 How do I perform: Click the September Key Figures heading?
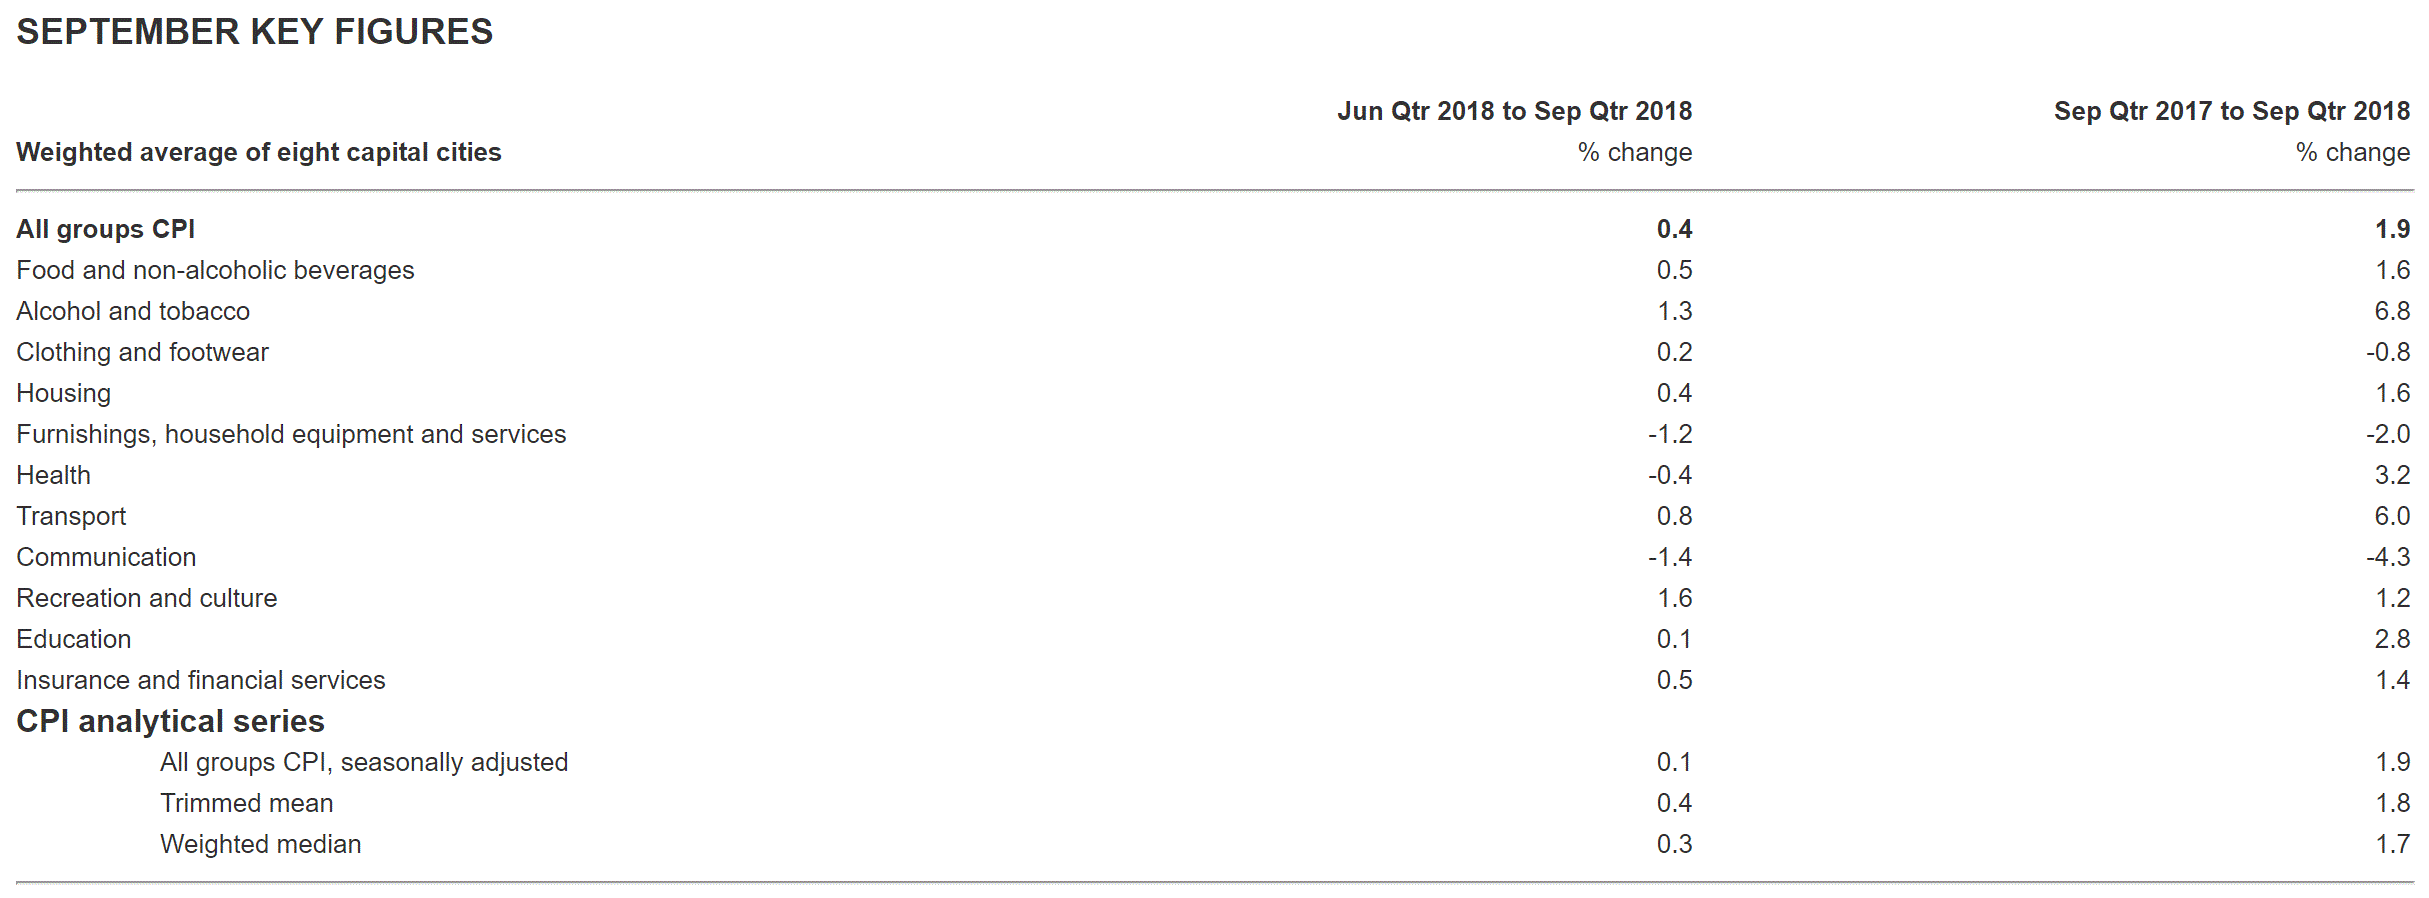254,32
